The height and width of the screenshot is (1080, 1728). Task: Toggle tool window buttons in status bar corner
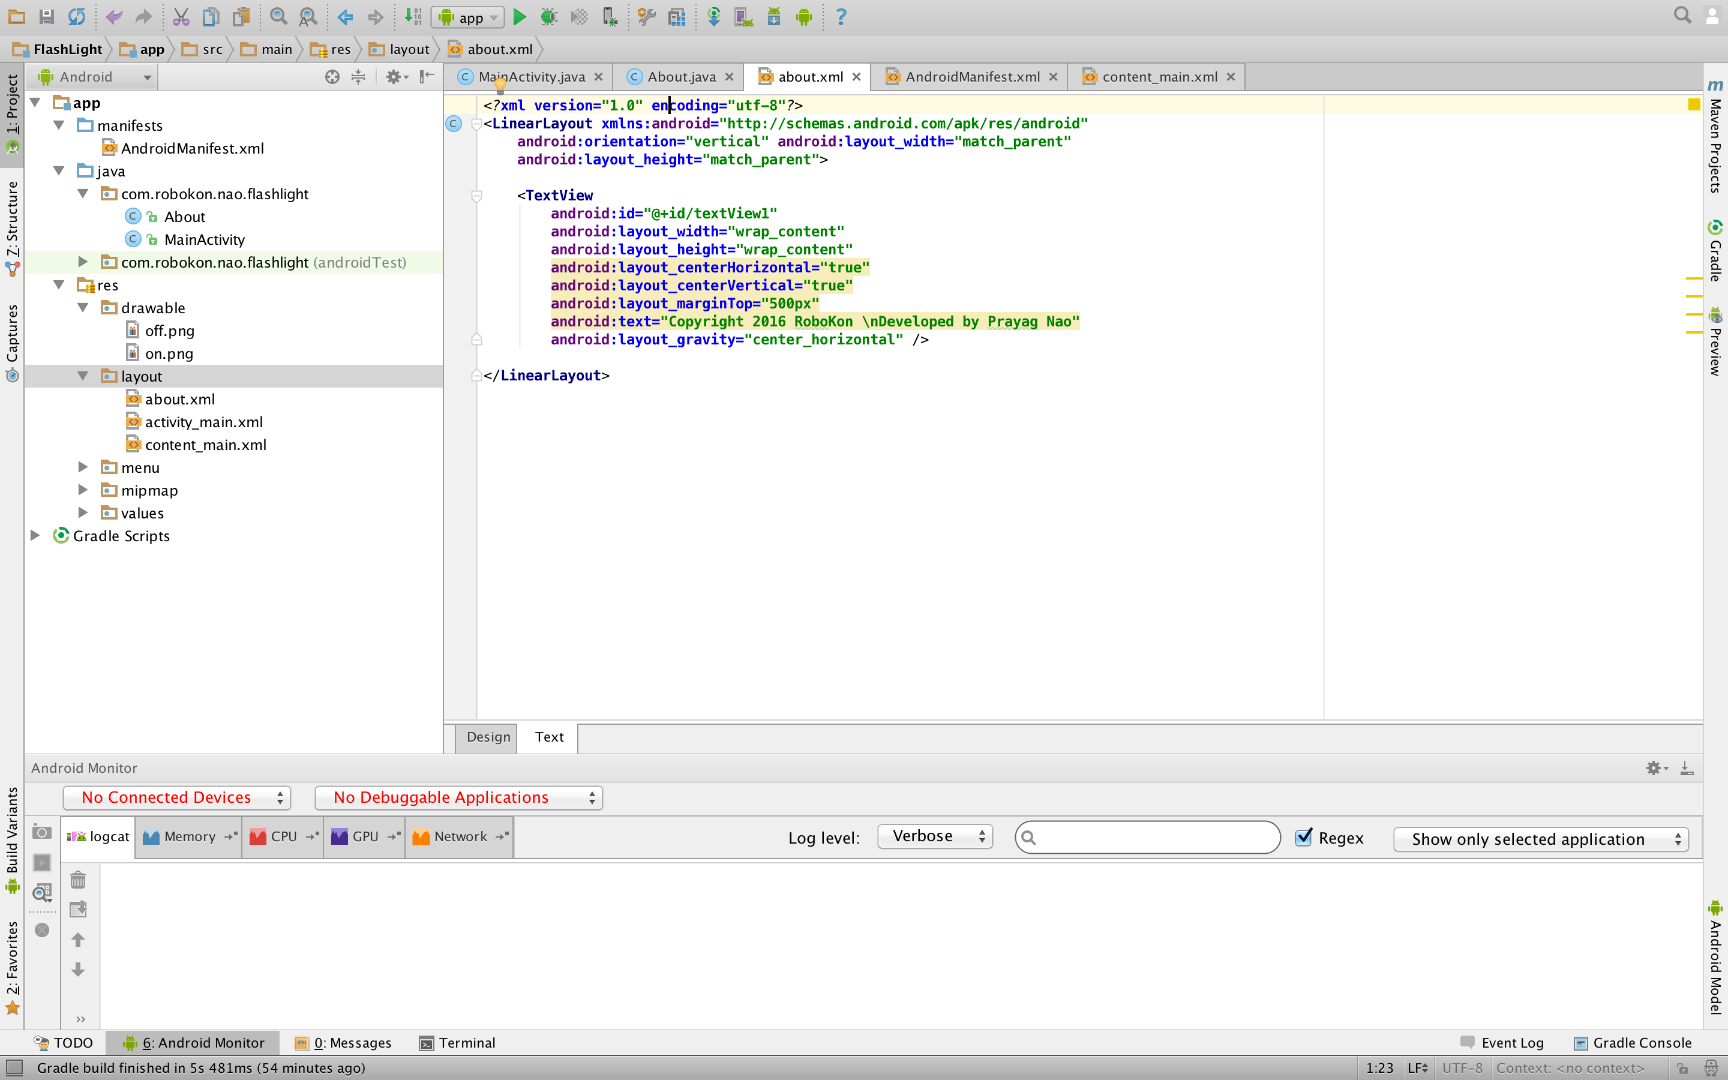[x=14, y=1068]
